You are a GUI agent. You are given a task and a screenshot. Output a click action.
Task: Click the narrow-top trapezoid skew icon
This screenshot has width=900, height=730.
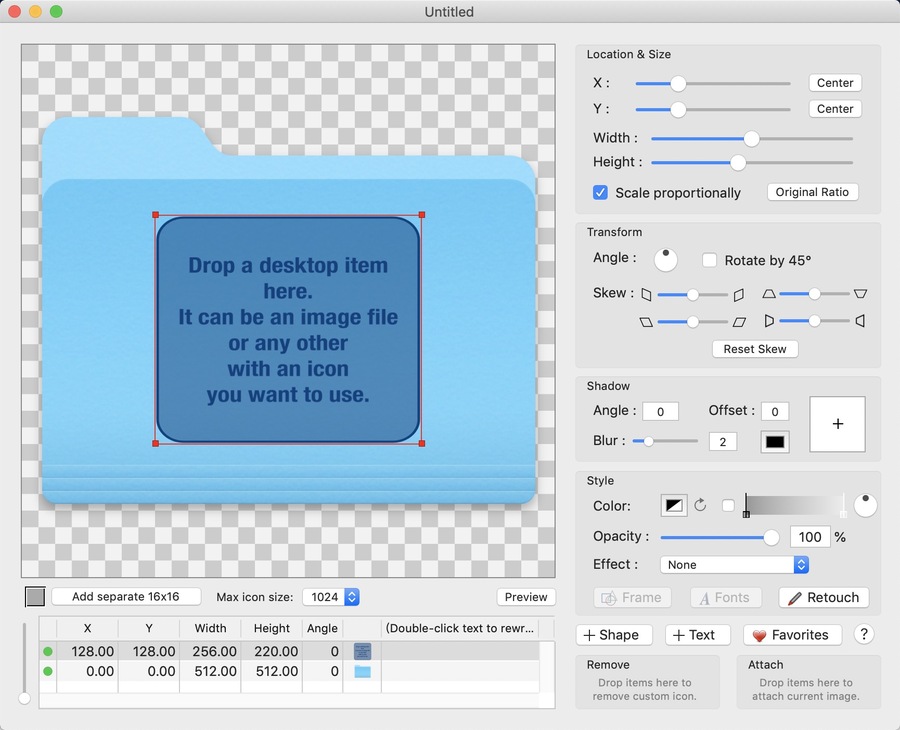click(769, 294)
